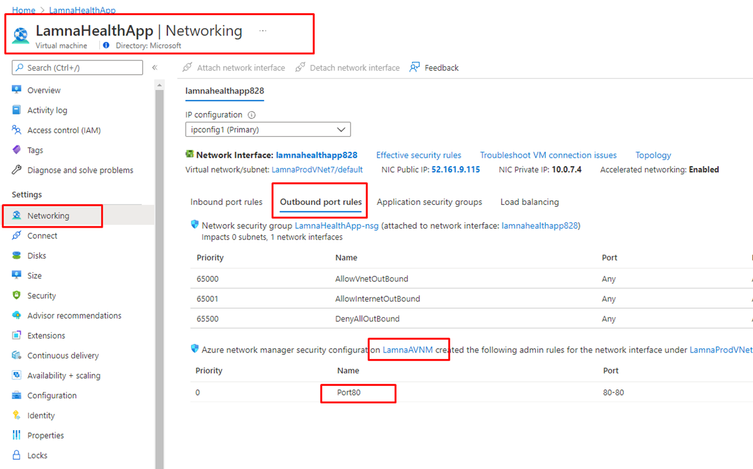Select the DenyAllOutBound rule
The height and width of the screenshot is (469, 753).
472,319
